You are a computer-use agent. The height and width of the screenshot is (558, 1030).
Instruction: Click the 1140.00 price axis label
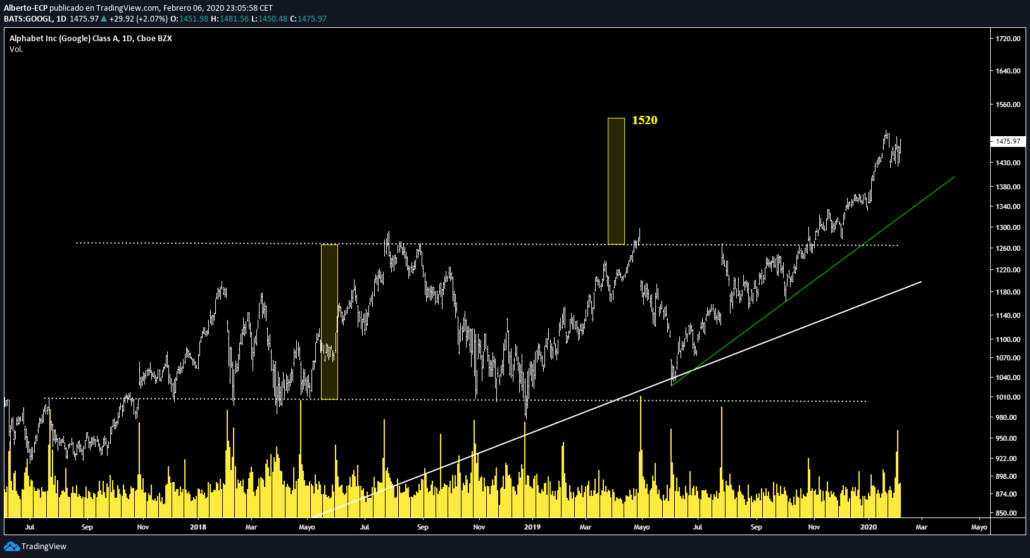(1008, 315)
